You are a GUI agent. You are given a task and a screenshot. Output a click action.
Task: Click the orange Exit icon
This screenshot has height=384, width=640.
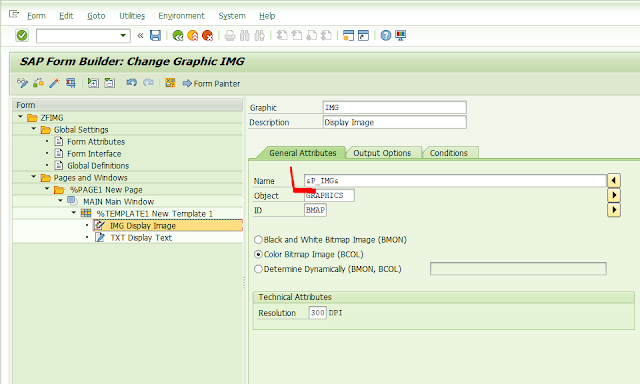click(193, 36)
